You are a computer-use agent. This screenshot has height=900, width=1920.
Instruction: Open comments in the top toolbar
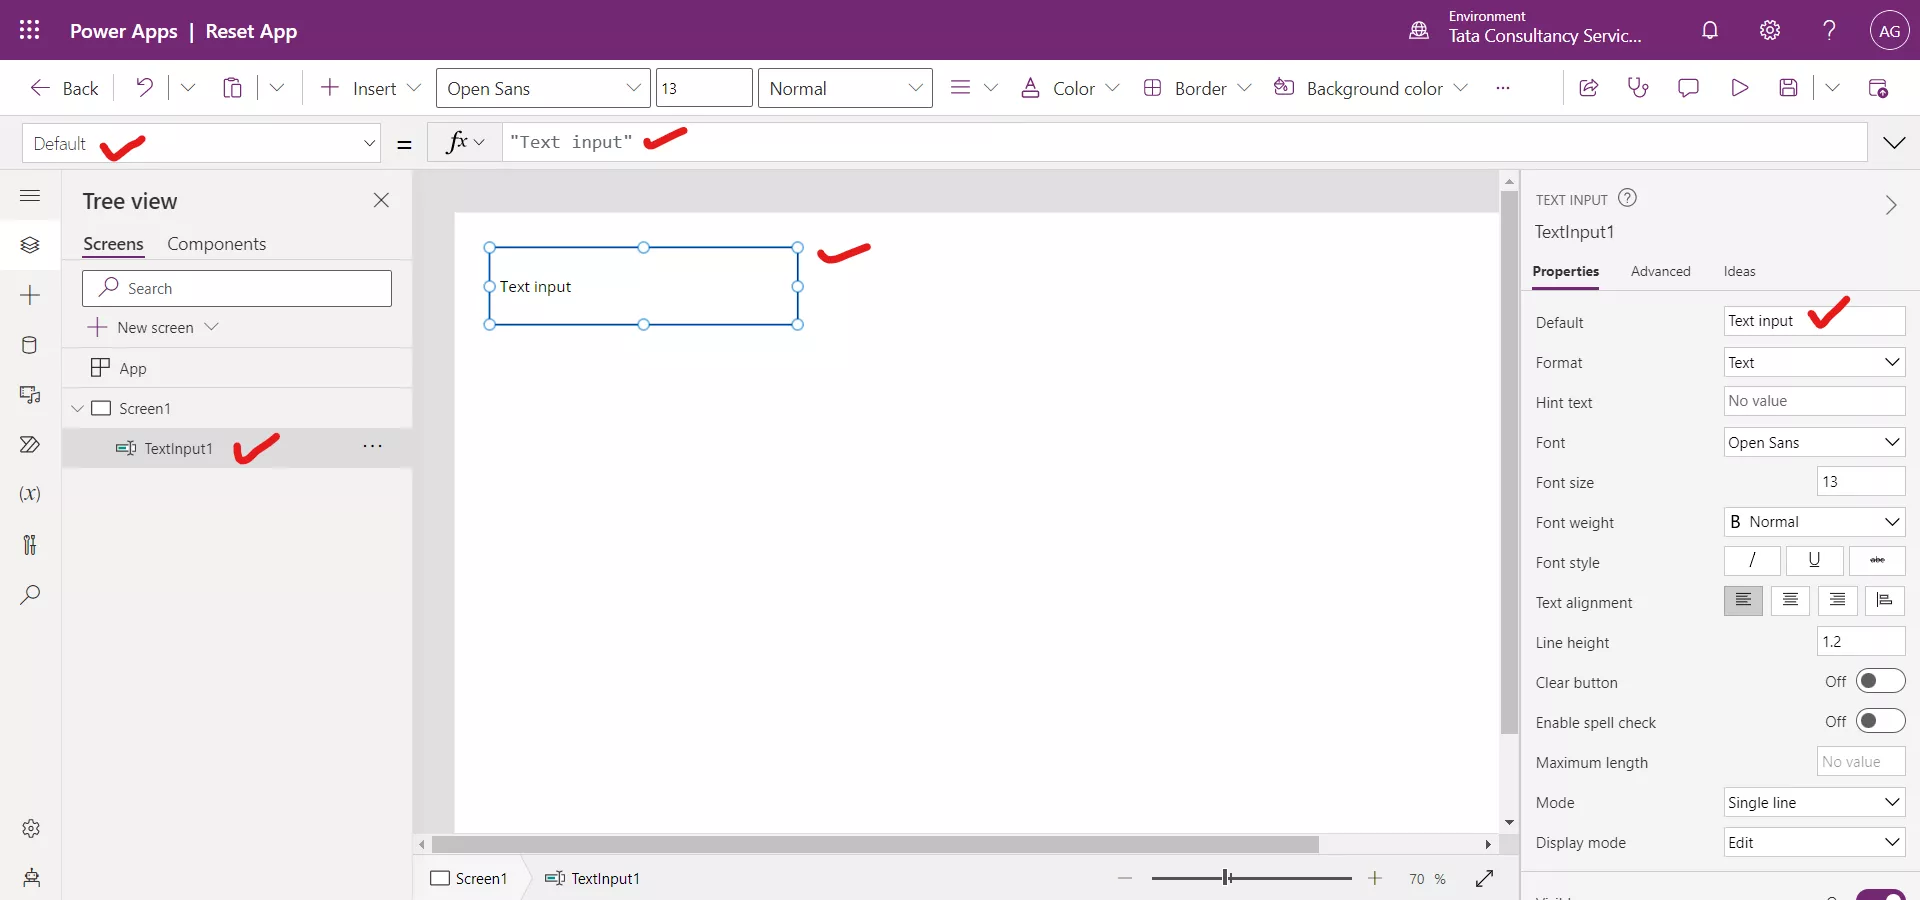[x=1688, y=88]
